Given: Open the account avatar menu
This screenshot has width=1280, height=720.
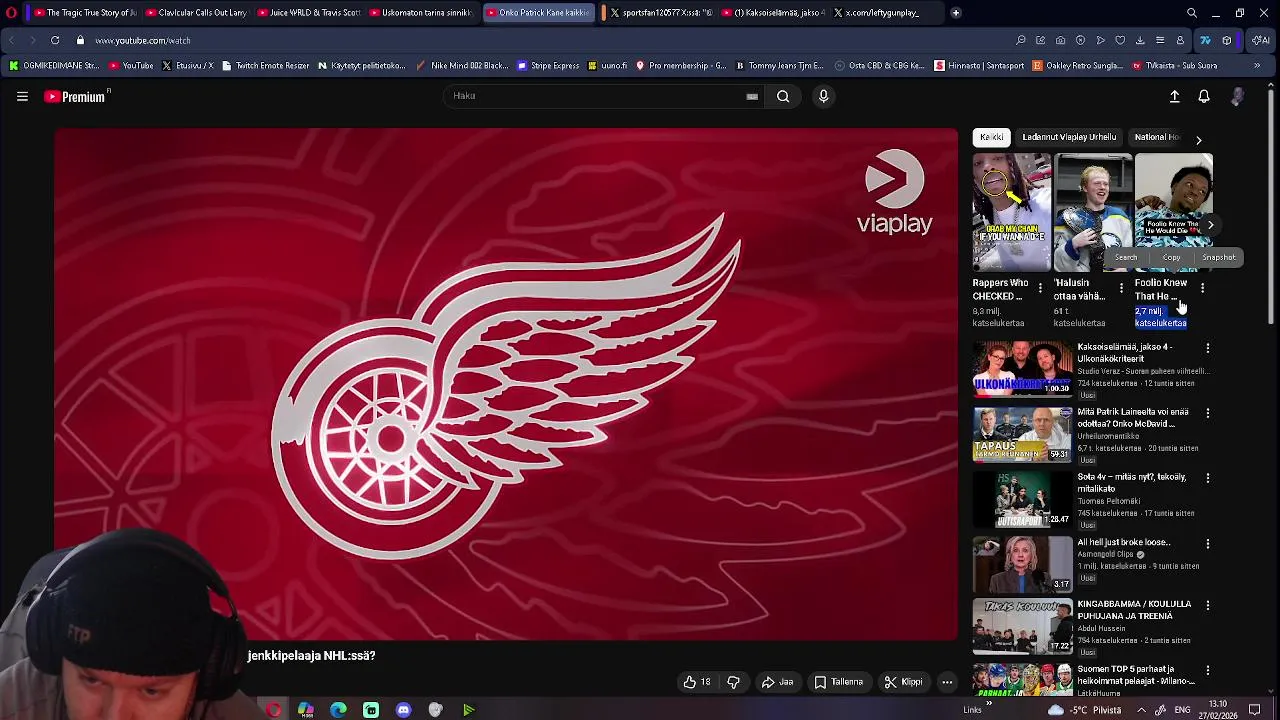Looking at the screenshot, I should tap(1237, 96).
